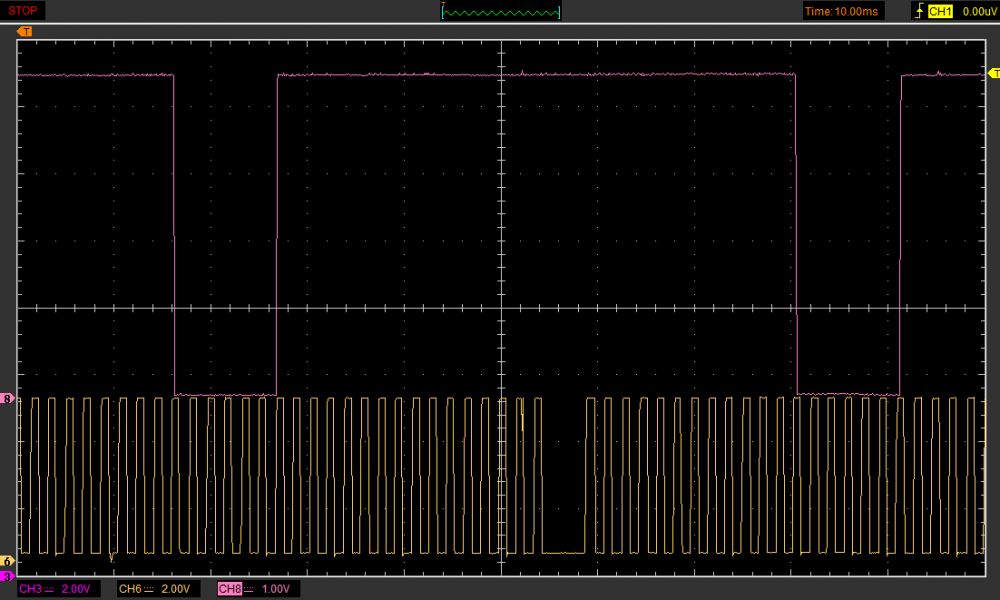Open the CH6 2.00V scale setting

[177, 589]
